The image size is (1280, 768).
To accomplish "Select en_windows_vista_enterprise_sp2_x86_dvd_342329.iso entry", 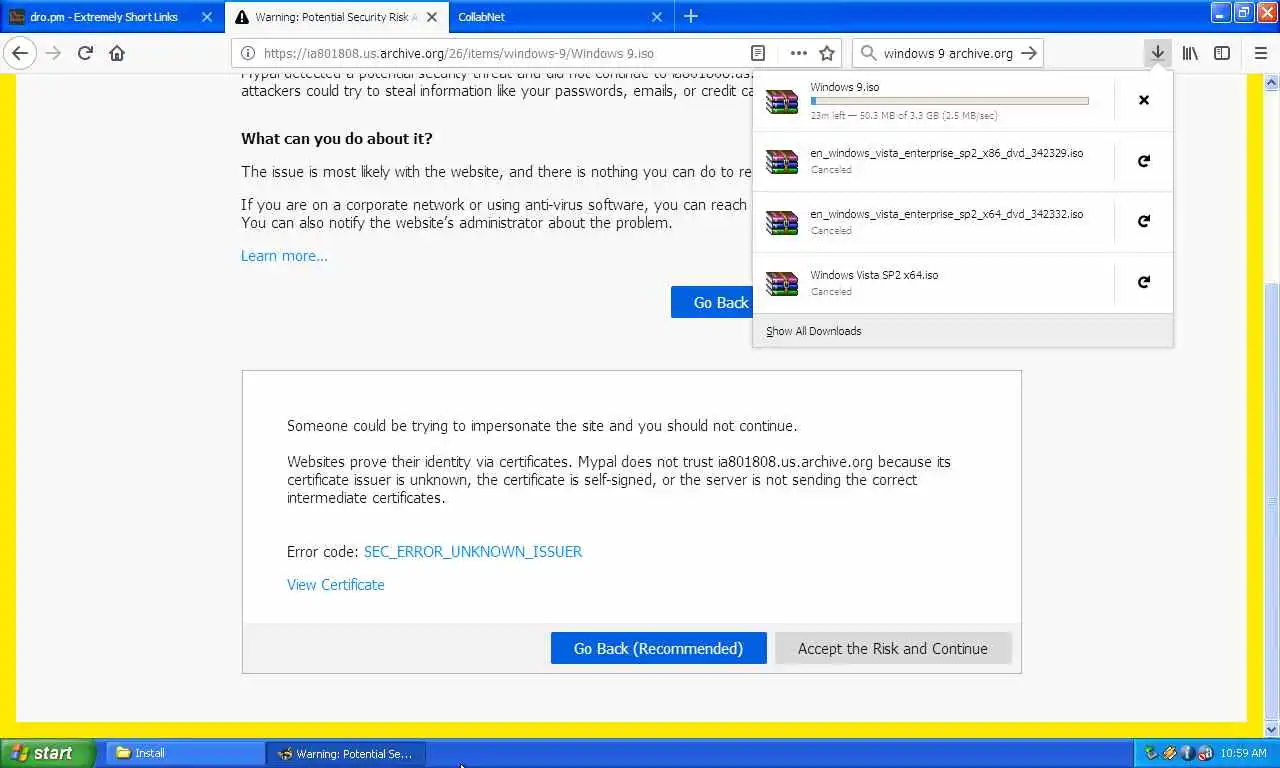I will tap(933, 161).
